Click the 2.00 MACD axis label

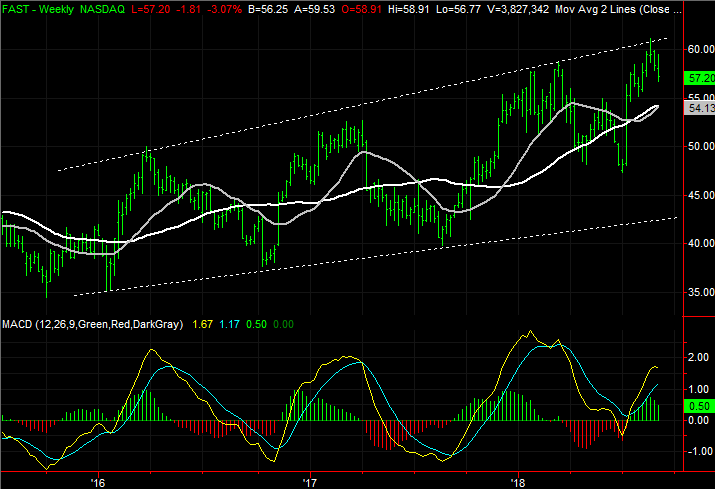click(698, 357)
